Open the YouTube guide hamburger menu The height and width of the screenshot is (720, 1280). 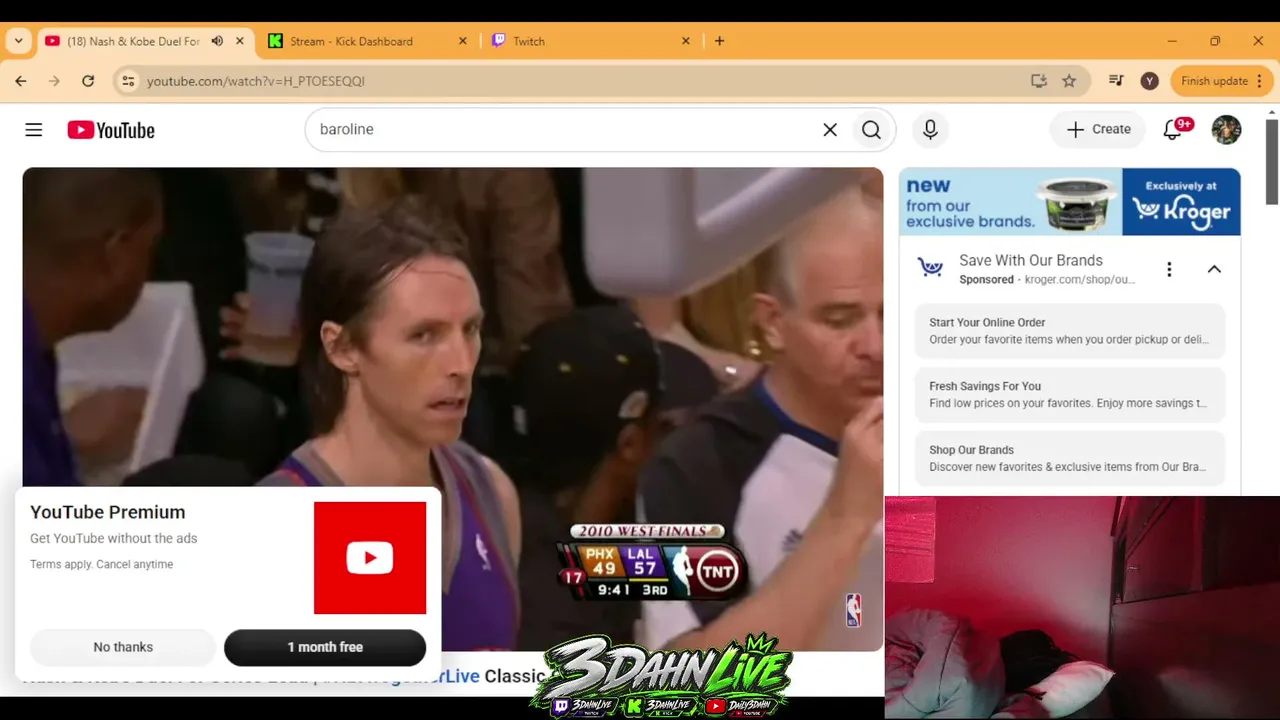(34, 130)
